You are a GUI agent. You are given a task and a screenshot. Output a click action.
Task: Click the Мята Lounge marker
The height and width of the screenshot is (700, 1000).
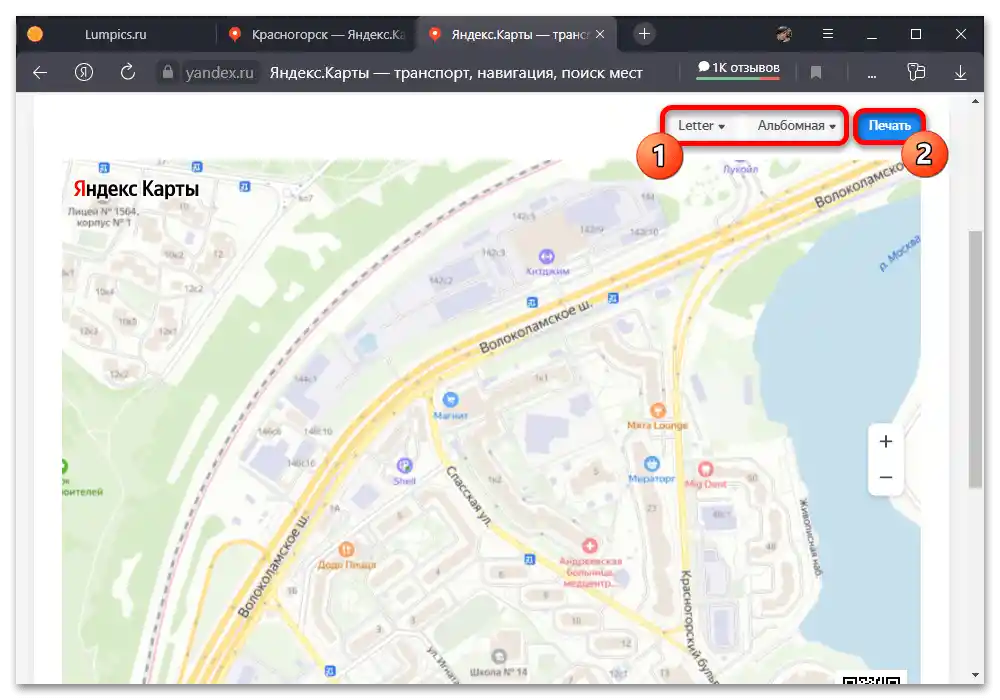(x=658, y=411)
